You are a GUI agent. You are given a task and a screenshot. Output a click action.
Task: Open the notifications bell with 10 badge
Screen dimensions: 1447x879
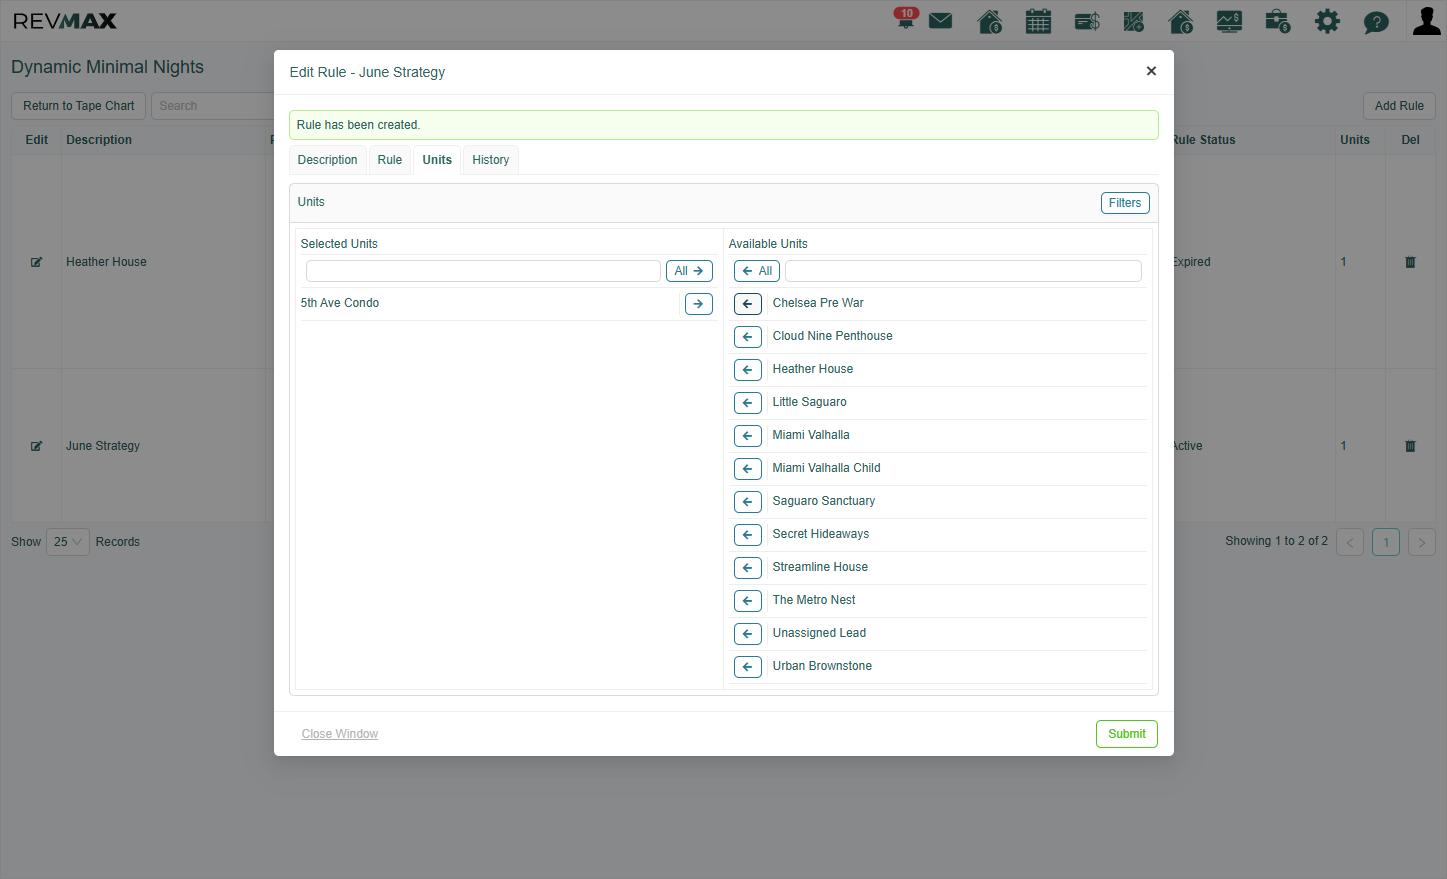(906, 19)
